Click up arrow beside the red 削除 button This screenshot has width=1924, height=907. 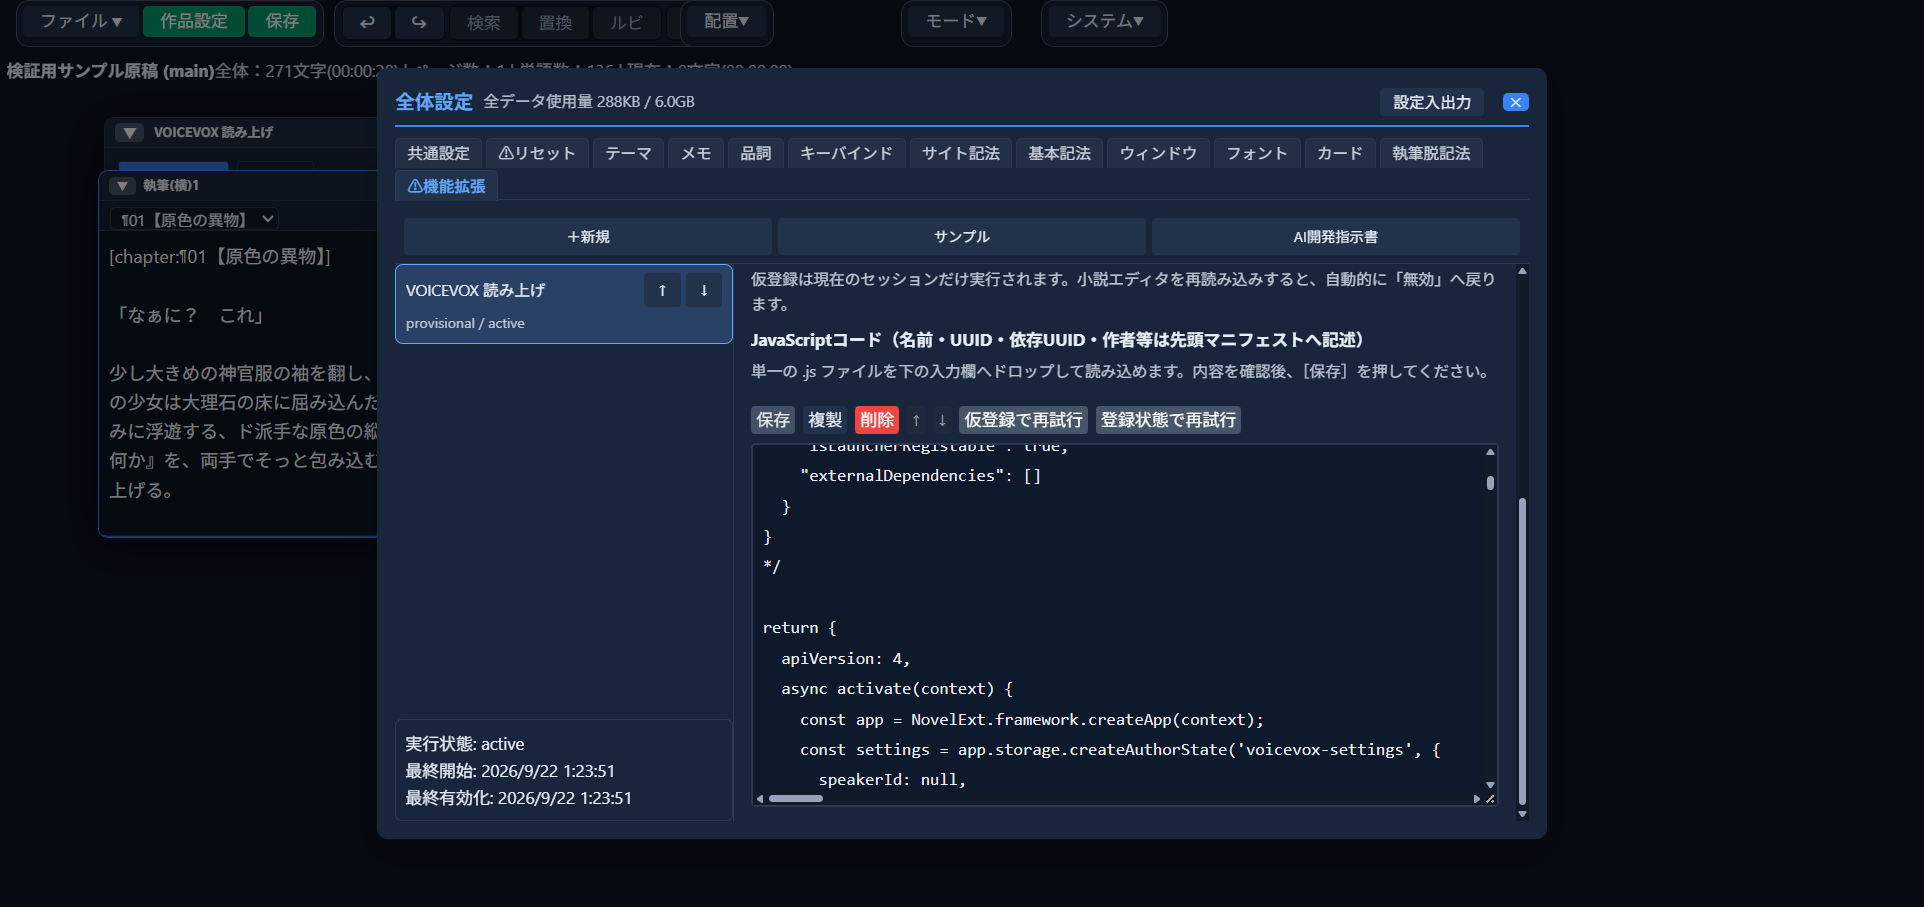click(x=916, y=420)
